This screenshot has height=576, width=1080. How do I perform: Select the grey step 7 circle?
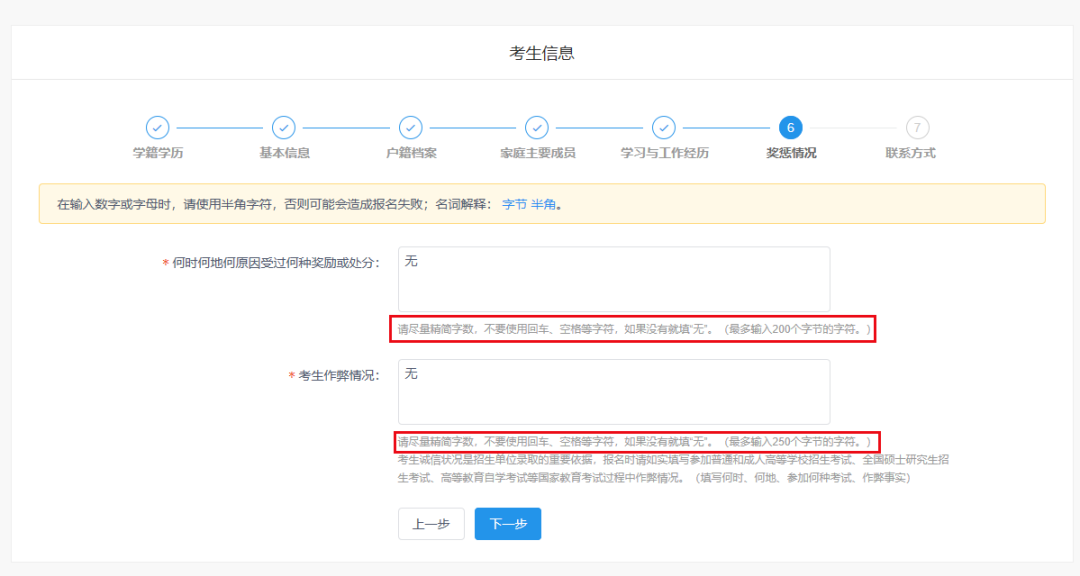pyautogui.click(x=917, y=128)
